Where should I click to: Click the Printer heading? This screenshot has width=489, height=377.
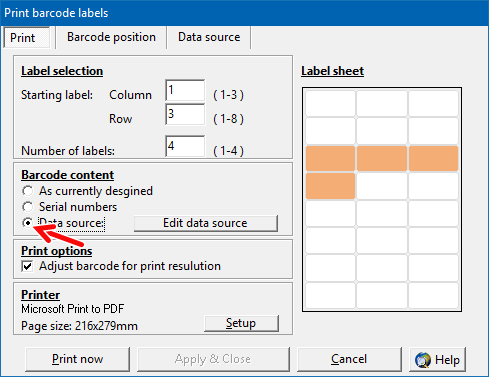coord(41,295)
